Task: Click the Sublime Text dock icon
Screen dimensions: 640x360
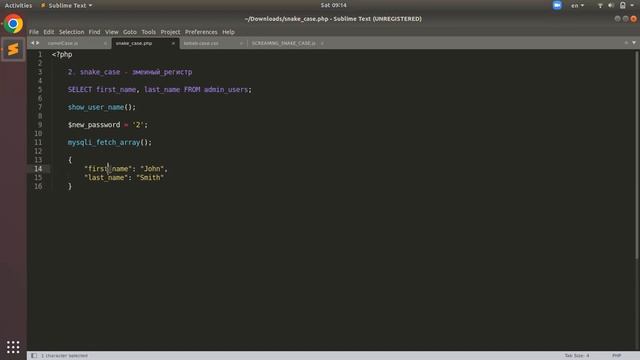Action: [13, 49]
